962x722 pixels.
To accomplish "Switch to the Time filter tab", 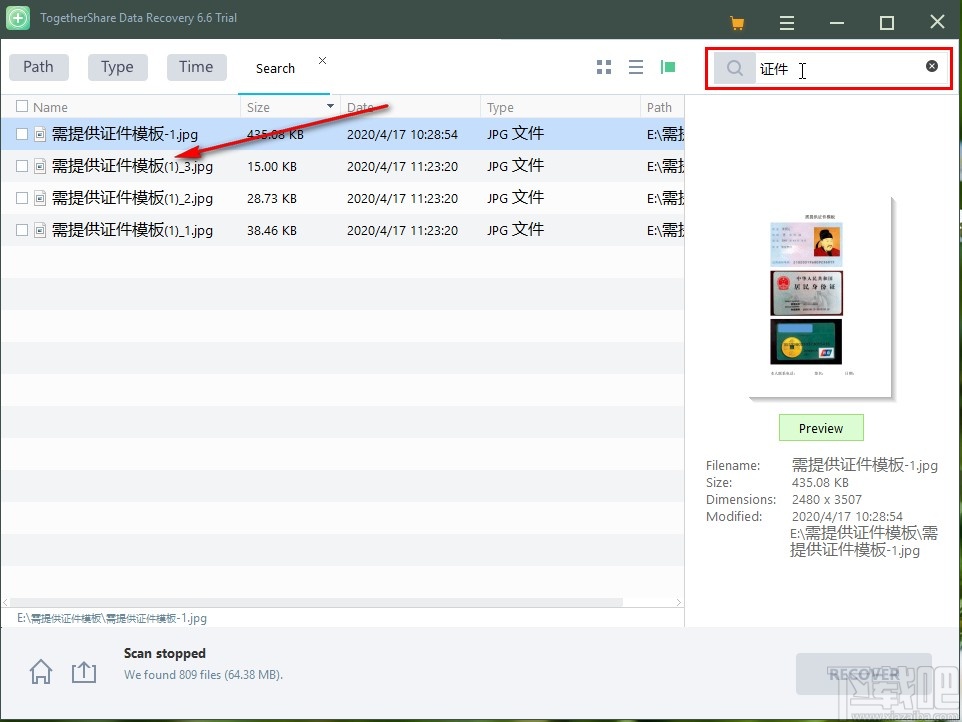I will tap(196, 66).
